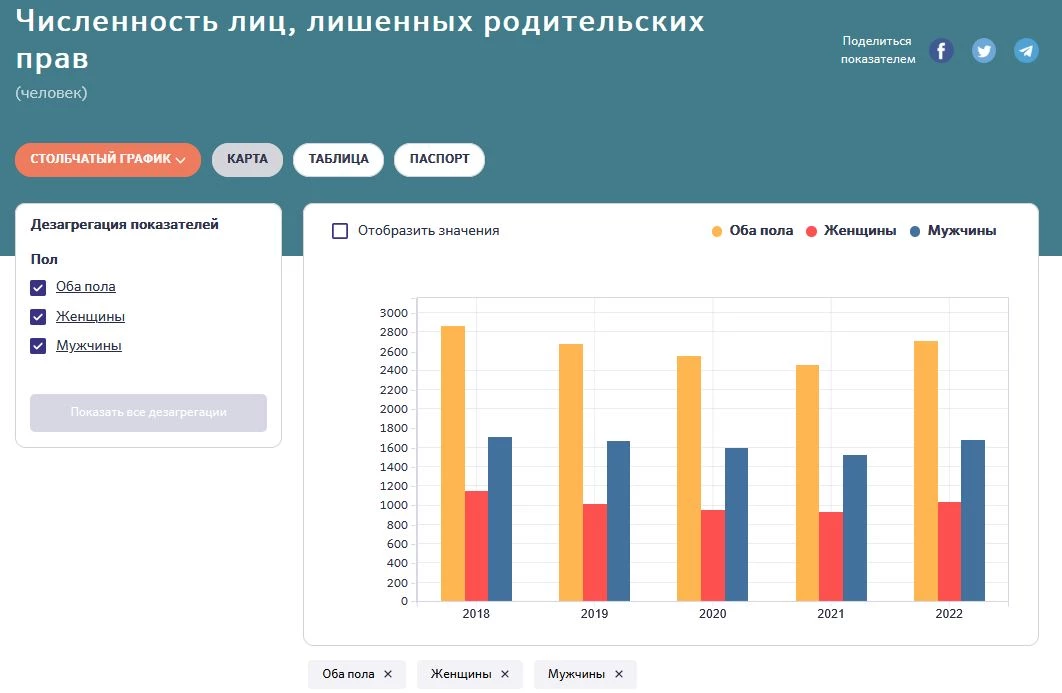Share indicator on Twitter
Viewport: 1062px width, 693px height.
tap(983, 51)
